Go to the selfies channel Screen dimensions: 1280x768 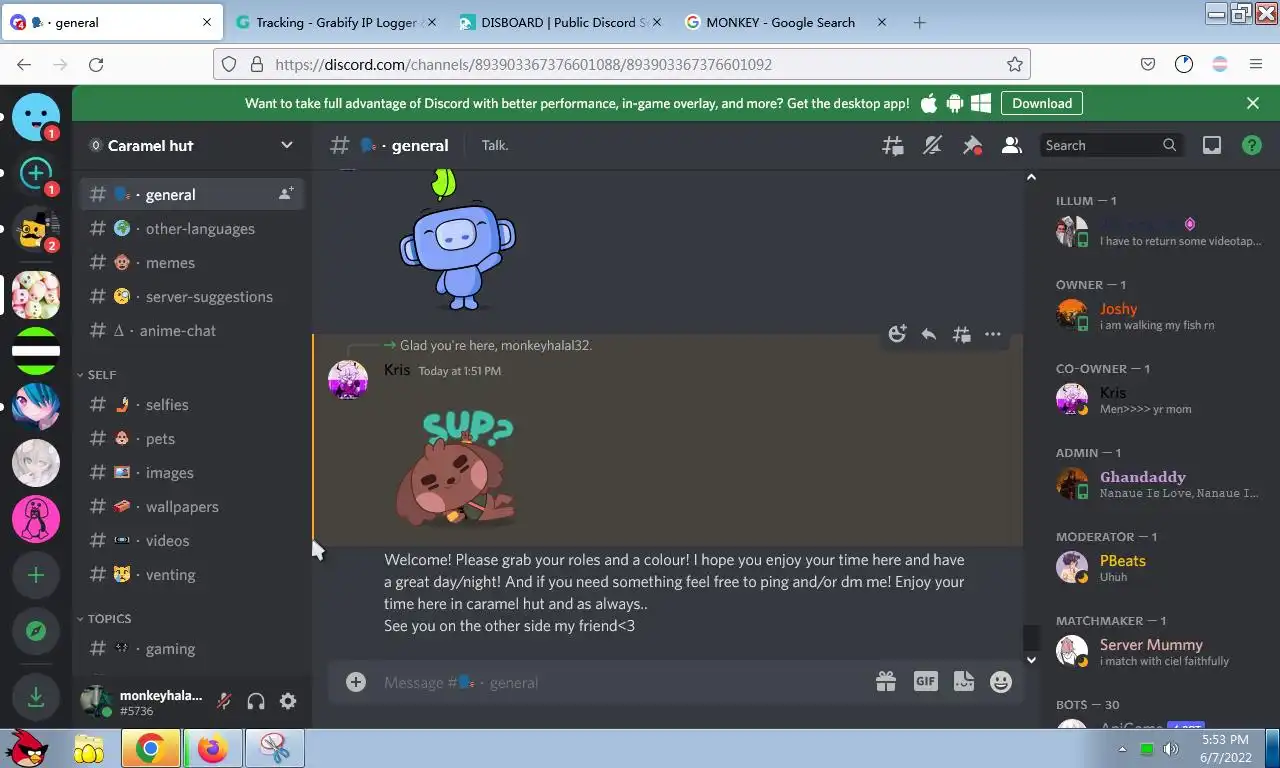pos(192,405)
